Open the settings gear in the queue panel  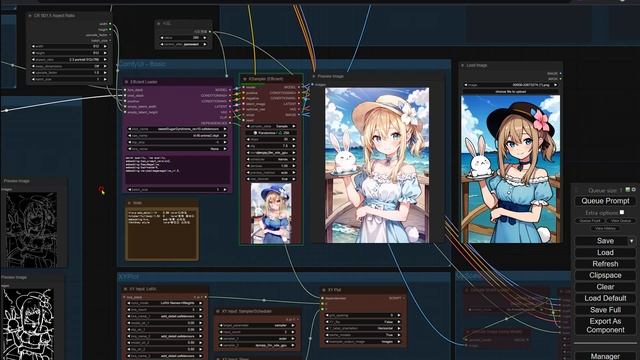coord(633,190)
